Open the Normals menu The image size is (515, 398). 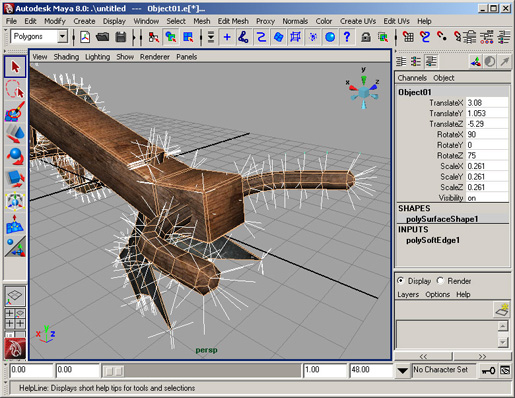(295, 21)
